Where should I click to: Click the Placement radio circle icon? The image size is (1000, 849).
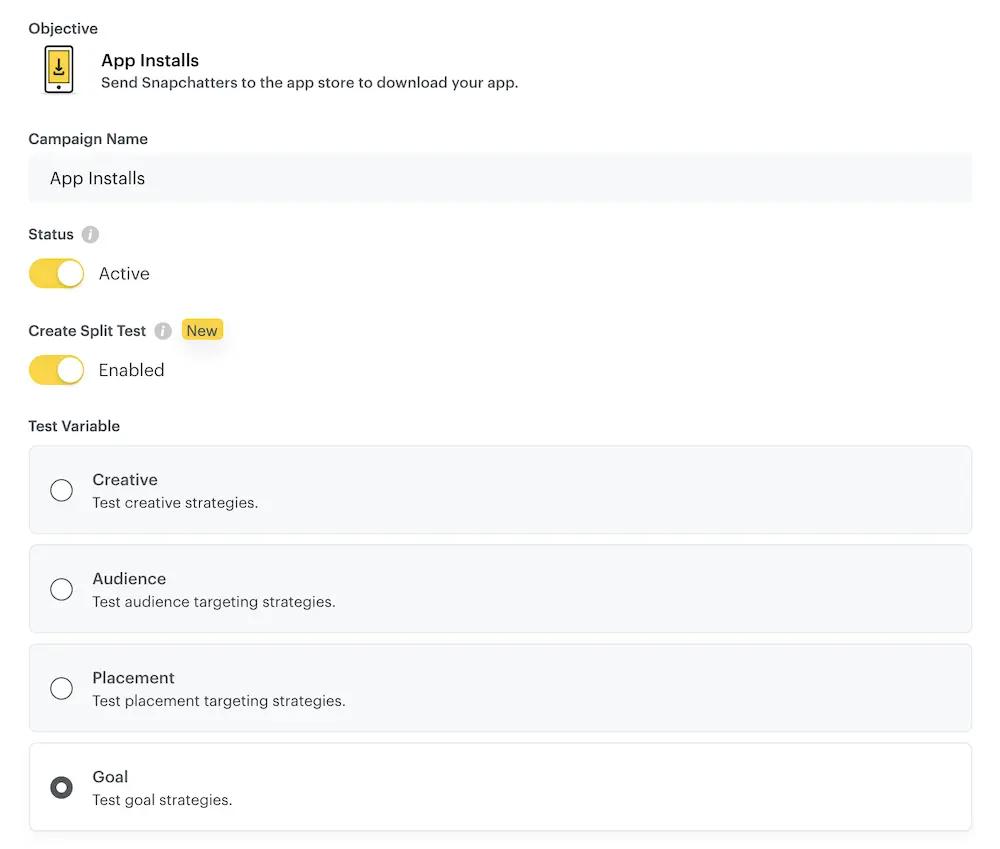61,688
